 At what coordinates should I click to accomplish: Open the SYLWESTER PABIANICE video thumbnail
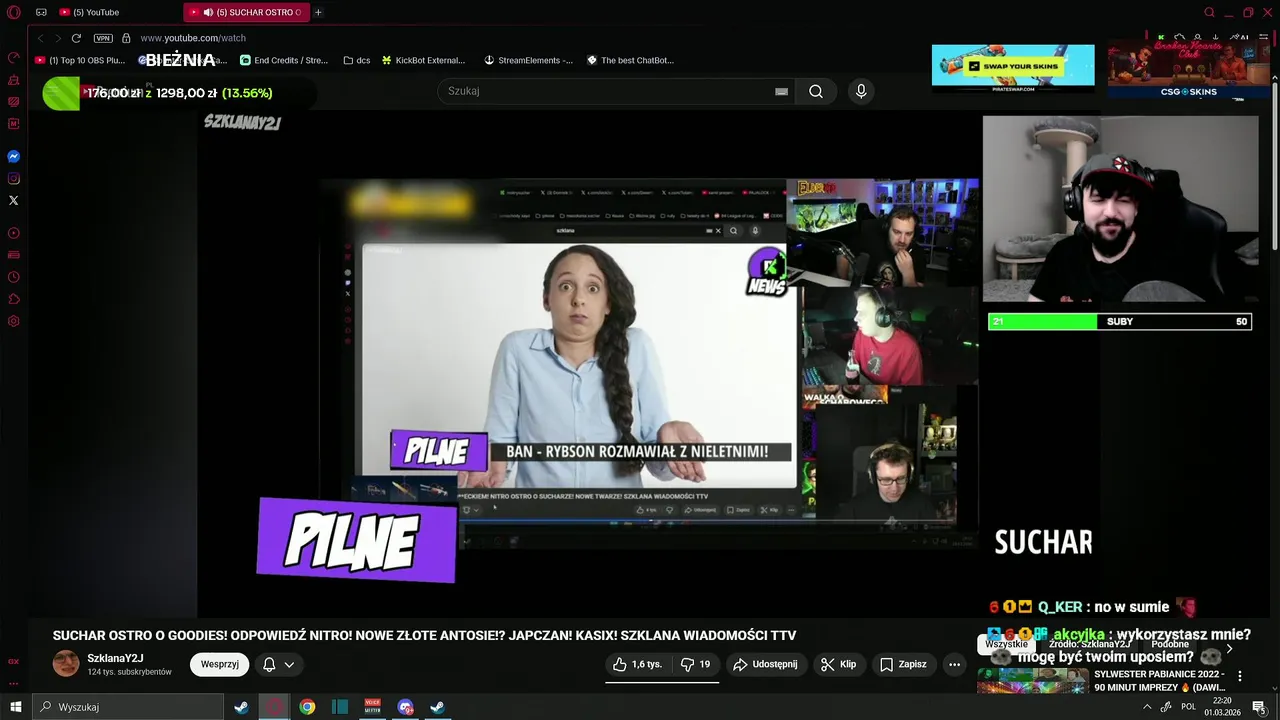(x=1033, y=681)
